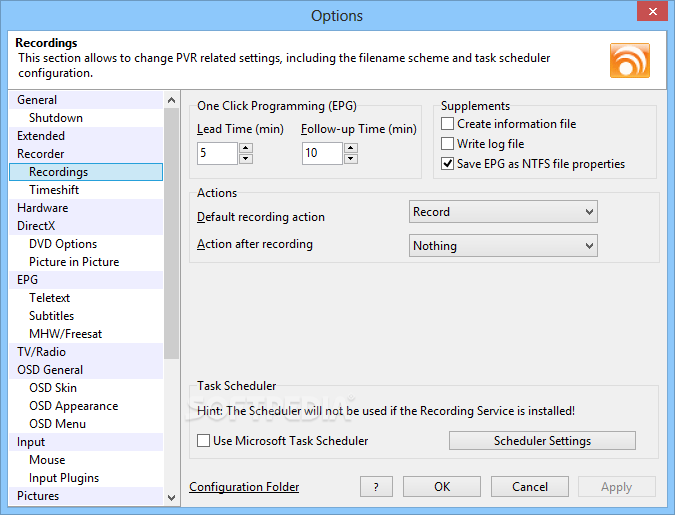Click the sidebar scroll up arrow
The image size is (675, 515).
coord(171,100)
